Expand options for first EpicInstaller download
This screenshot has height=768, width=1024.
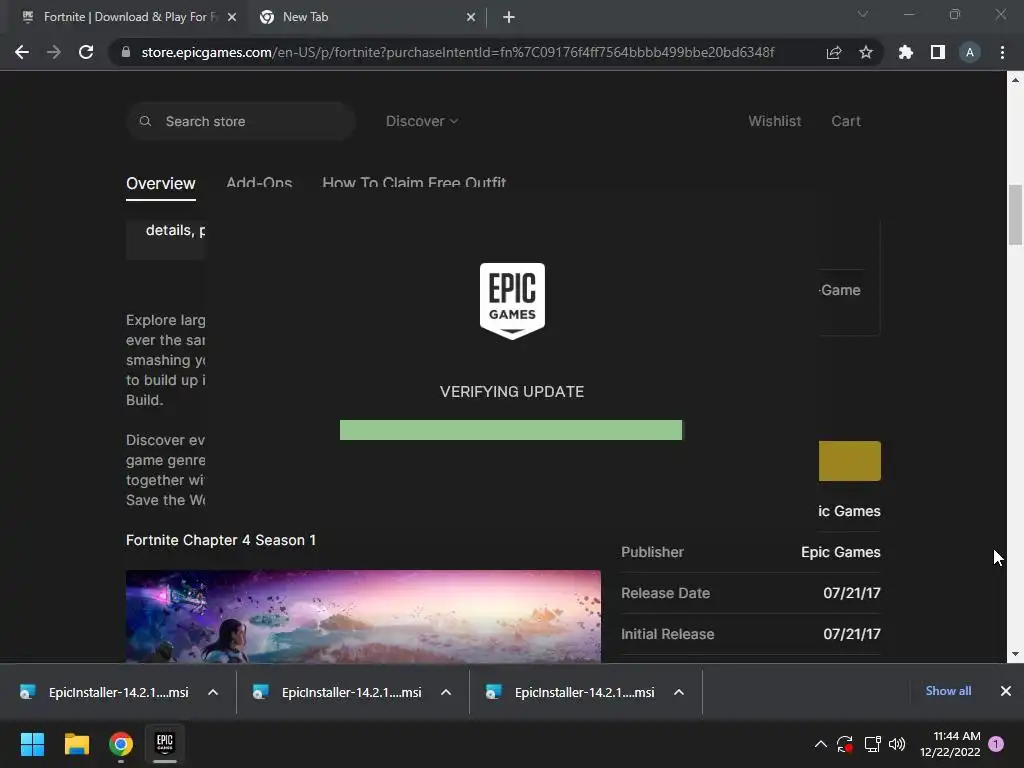213,692
